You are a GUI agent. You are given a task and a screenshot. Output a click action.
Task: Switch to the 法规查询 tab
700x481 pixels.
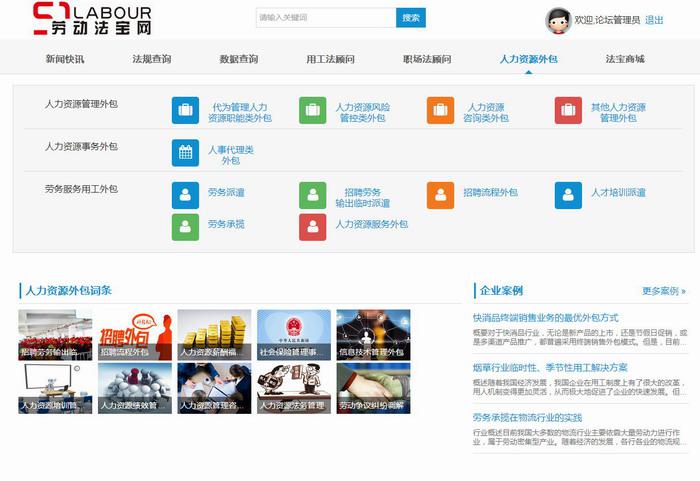[x=151, y=59]
